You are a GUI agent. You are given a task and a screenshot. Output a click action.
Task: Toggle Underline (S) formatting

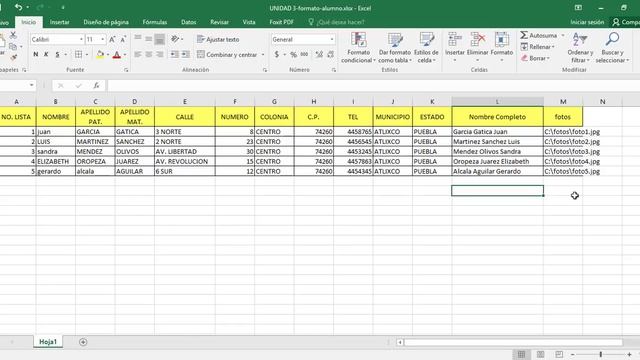point(57,54)
